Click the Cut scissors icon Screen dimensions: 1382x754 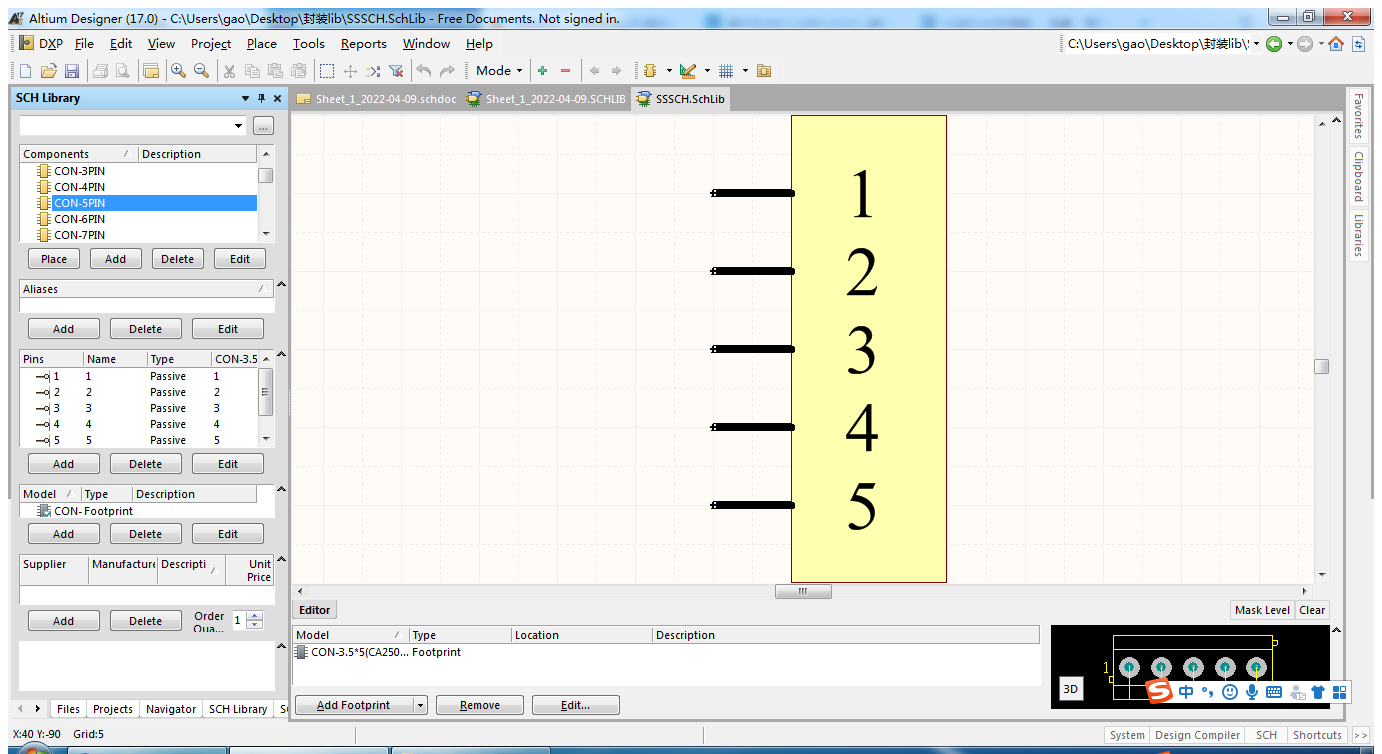point(229,71)
